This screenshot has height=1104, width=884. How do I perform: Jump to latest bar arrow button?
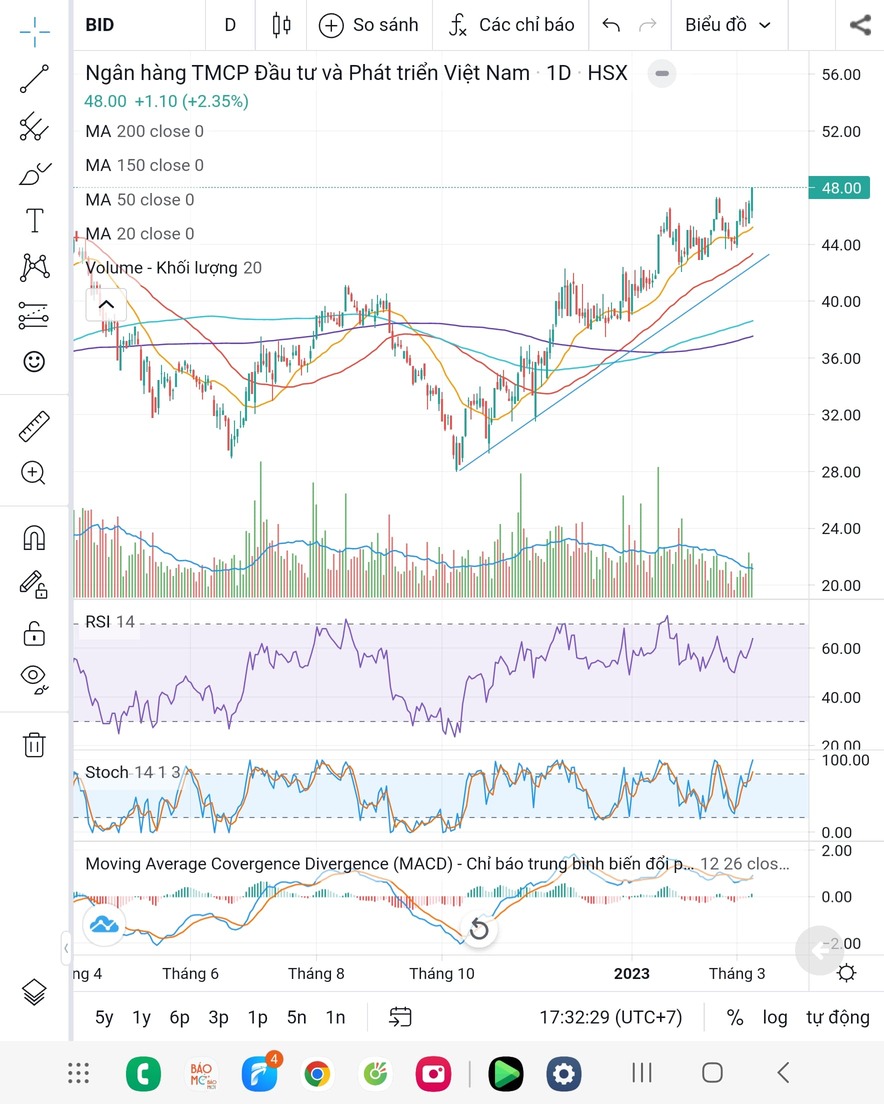[819, 951]
